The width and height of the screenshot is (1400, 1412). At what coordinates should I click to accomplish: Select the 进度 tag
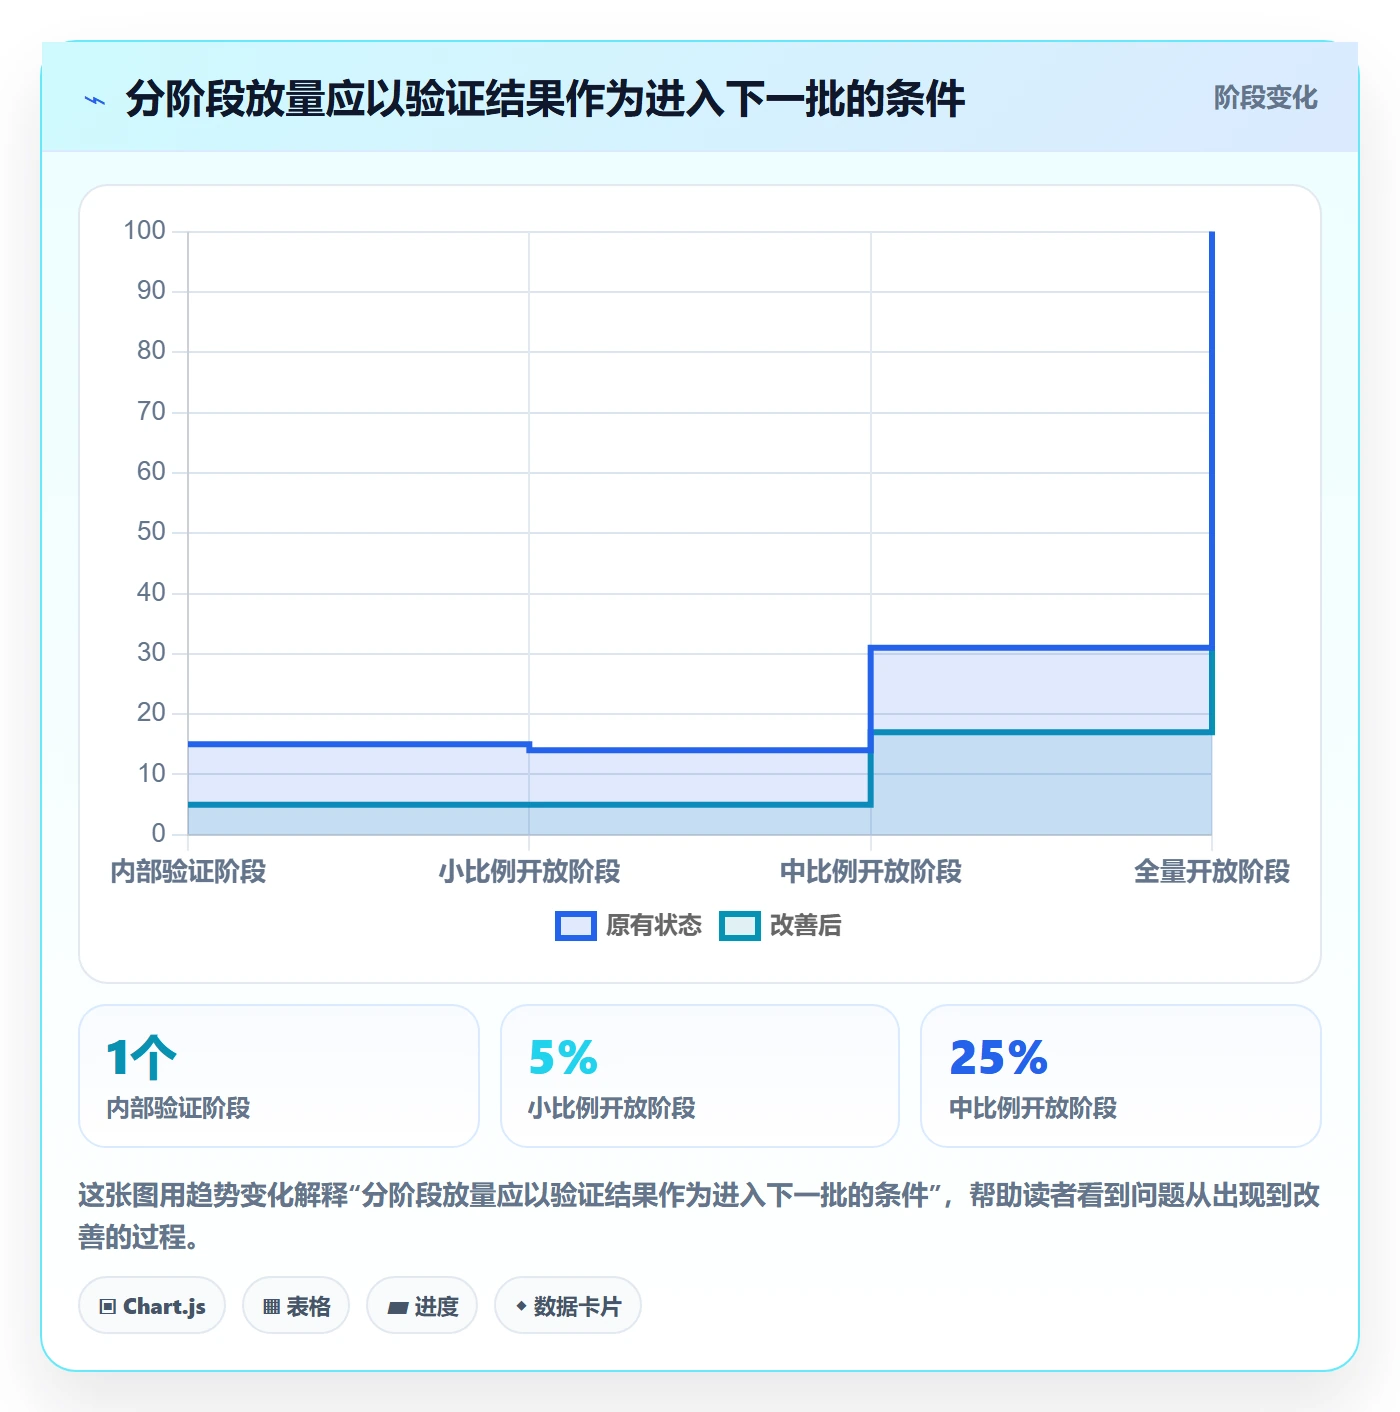coord(422,1306)
